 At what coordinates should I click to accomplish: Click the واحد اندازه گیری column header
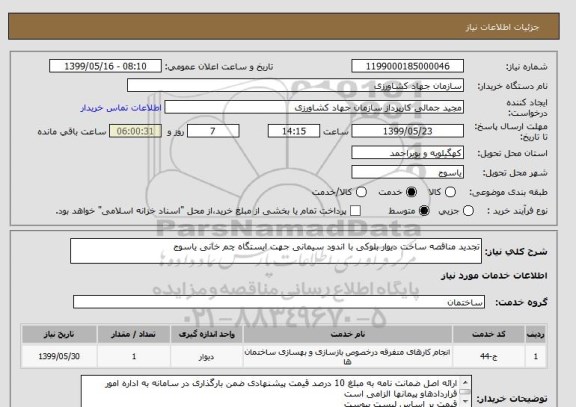(206, 334)
